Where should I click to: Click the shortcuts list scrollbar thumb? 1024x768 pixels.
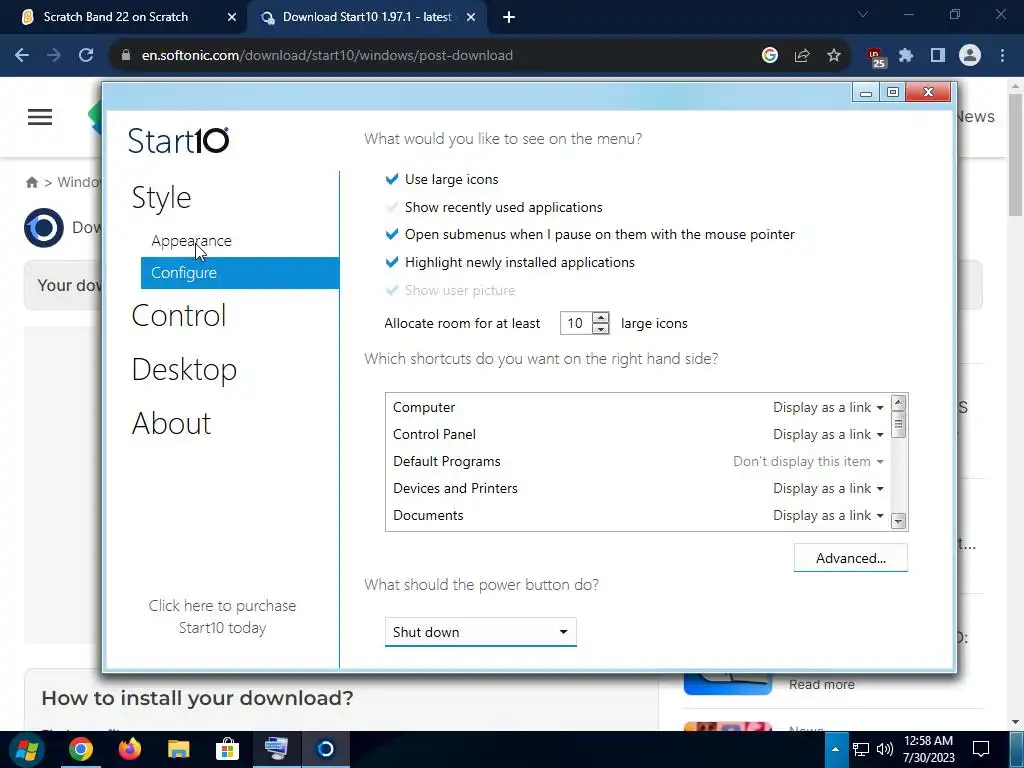898,424
